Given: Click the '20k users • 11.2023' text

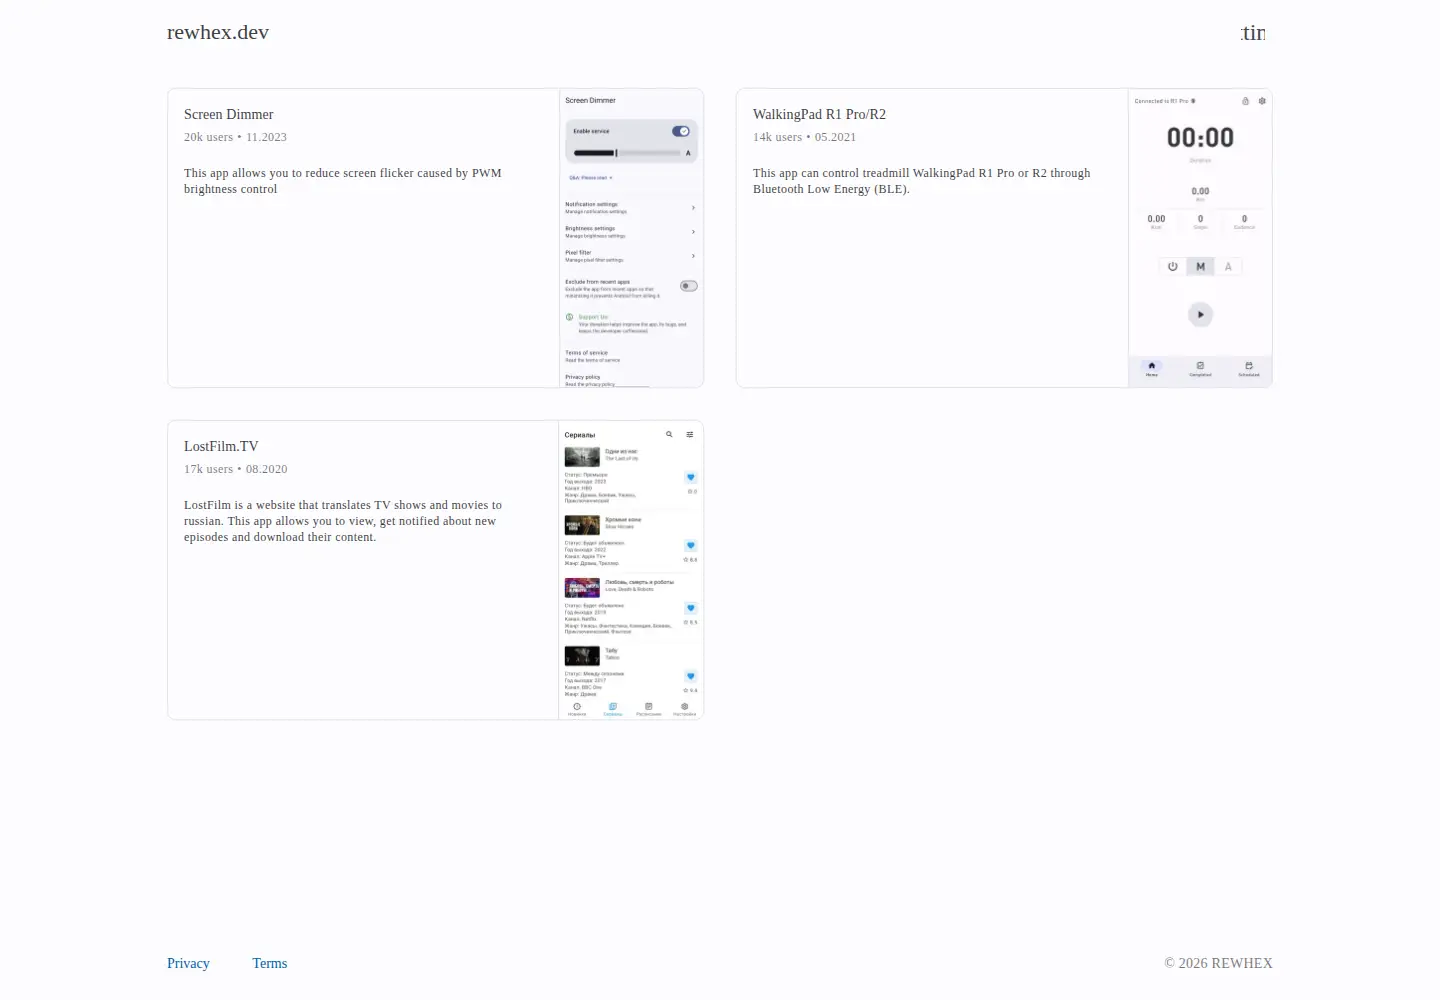Looking at the screenshot, I should pos(235,137).
